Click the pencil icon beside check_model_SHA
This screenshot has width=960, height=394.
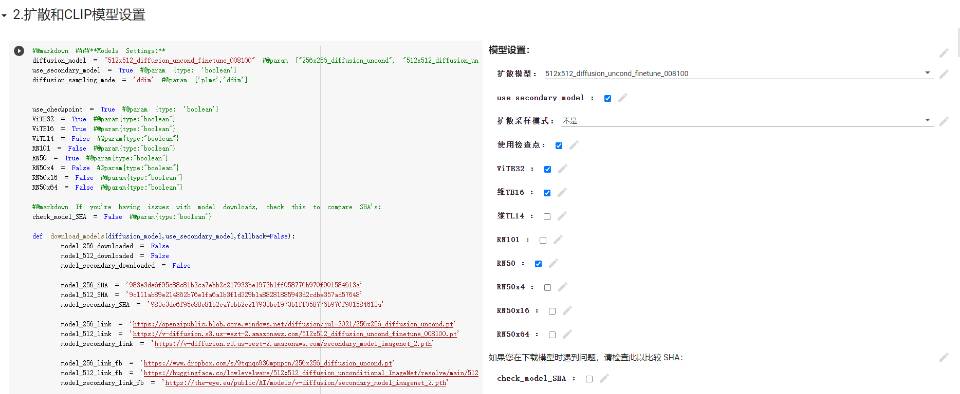(x=604, y=379)
